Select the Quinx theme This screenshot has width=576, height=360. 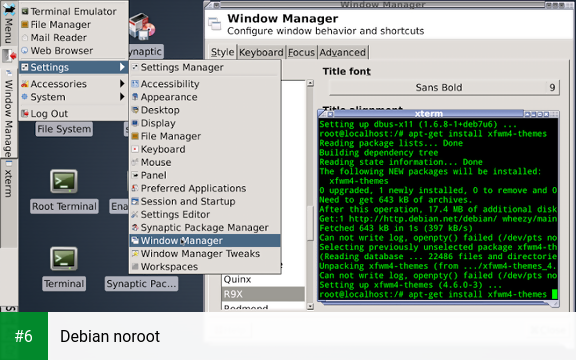pos(263,280)
